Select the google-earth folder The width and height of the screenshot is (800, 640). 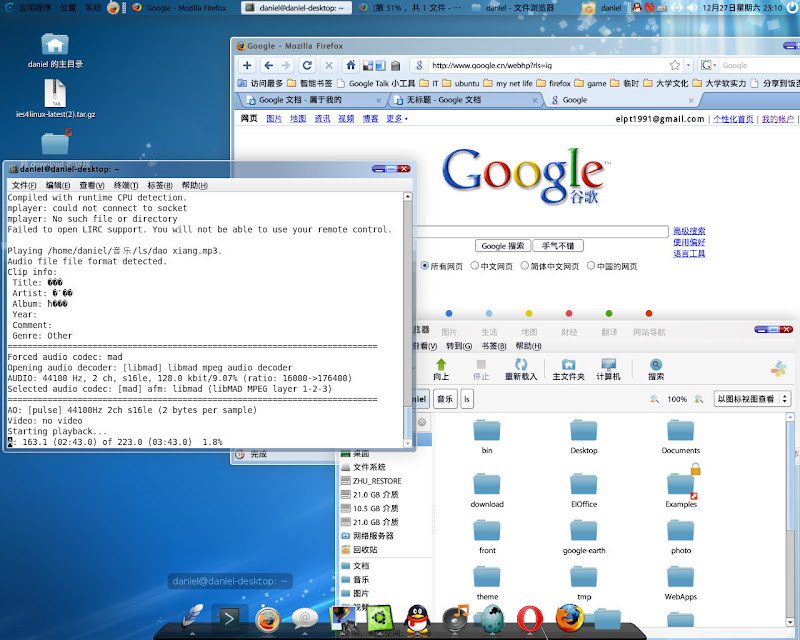pos(584,536)
